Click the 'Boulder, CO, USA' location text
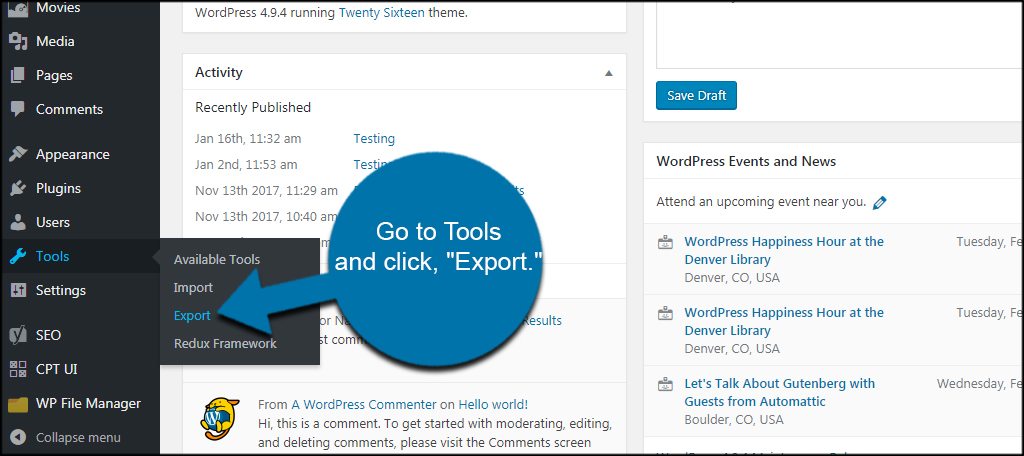The image size is (1024, 456). [x=732, y=419]
